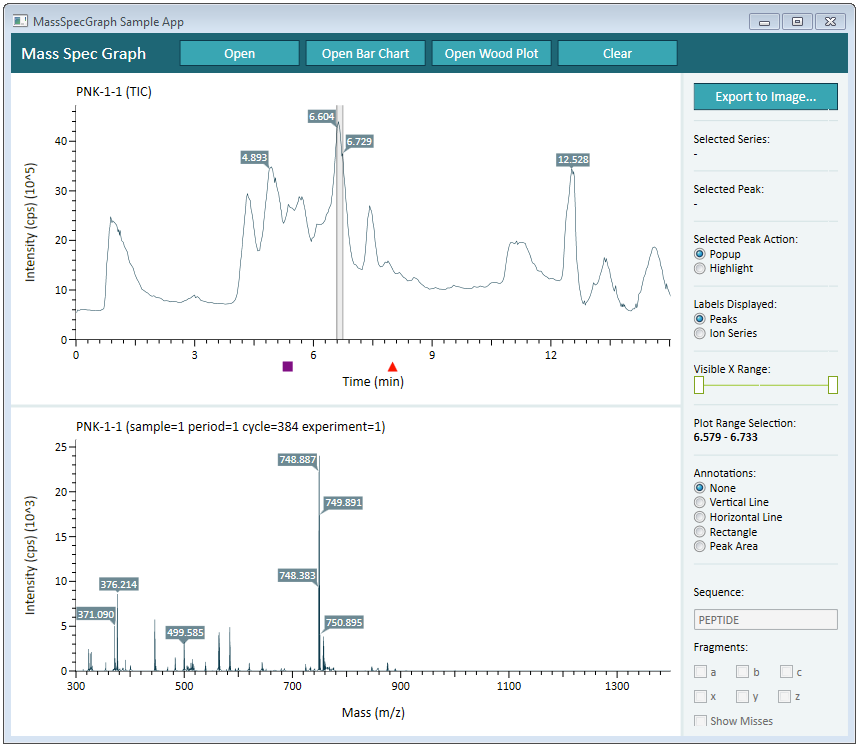863x754 pixels.
Task: Click the 6.604 peak label
Action: click(321, 117)
